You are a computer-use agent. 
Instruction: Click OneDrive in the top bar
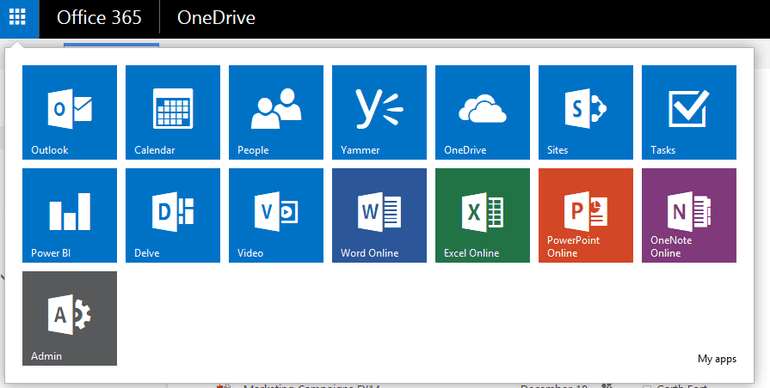tap(216, 18)
